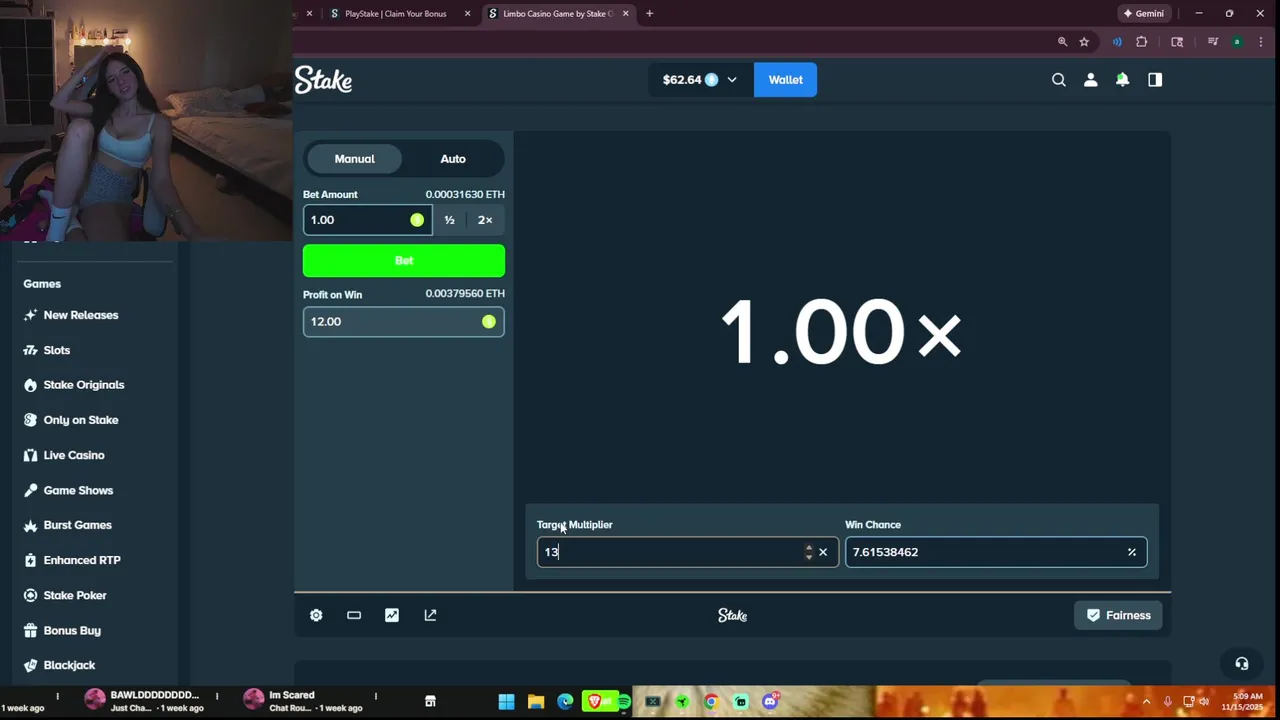Switch to theatre mode rectangle icon
Screen dimensions: 1280x720
[354, 615]
